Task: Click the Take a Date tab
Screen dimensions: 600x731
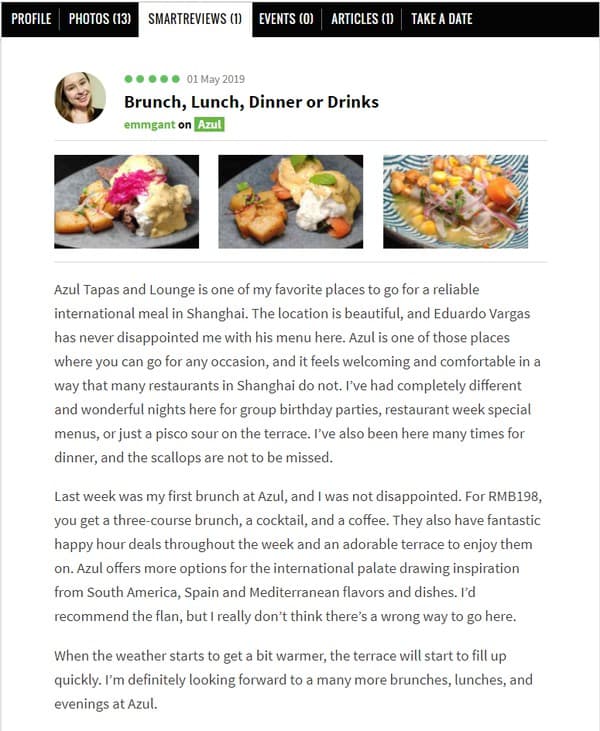Action: [x=441, y=19]
